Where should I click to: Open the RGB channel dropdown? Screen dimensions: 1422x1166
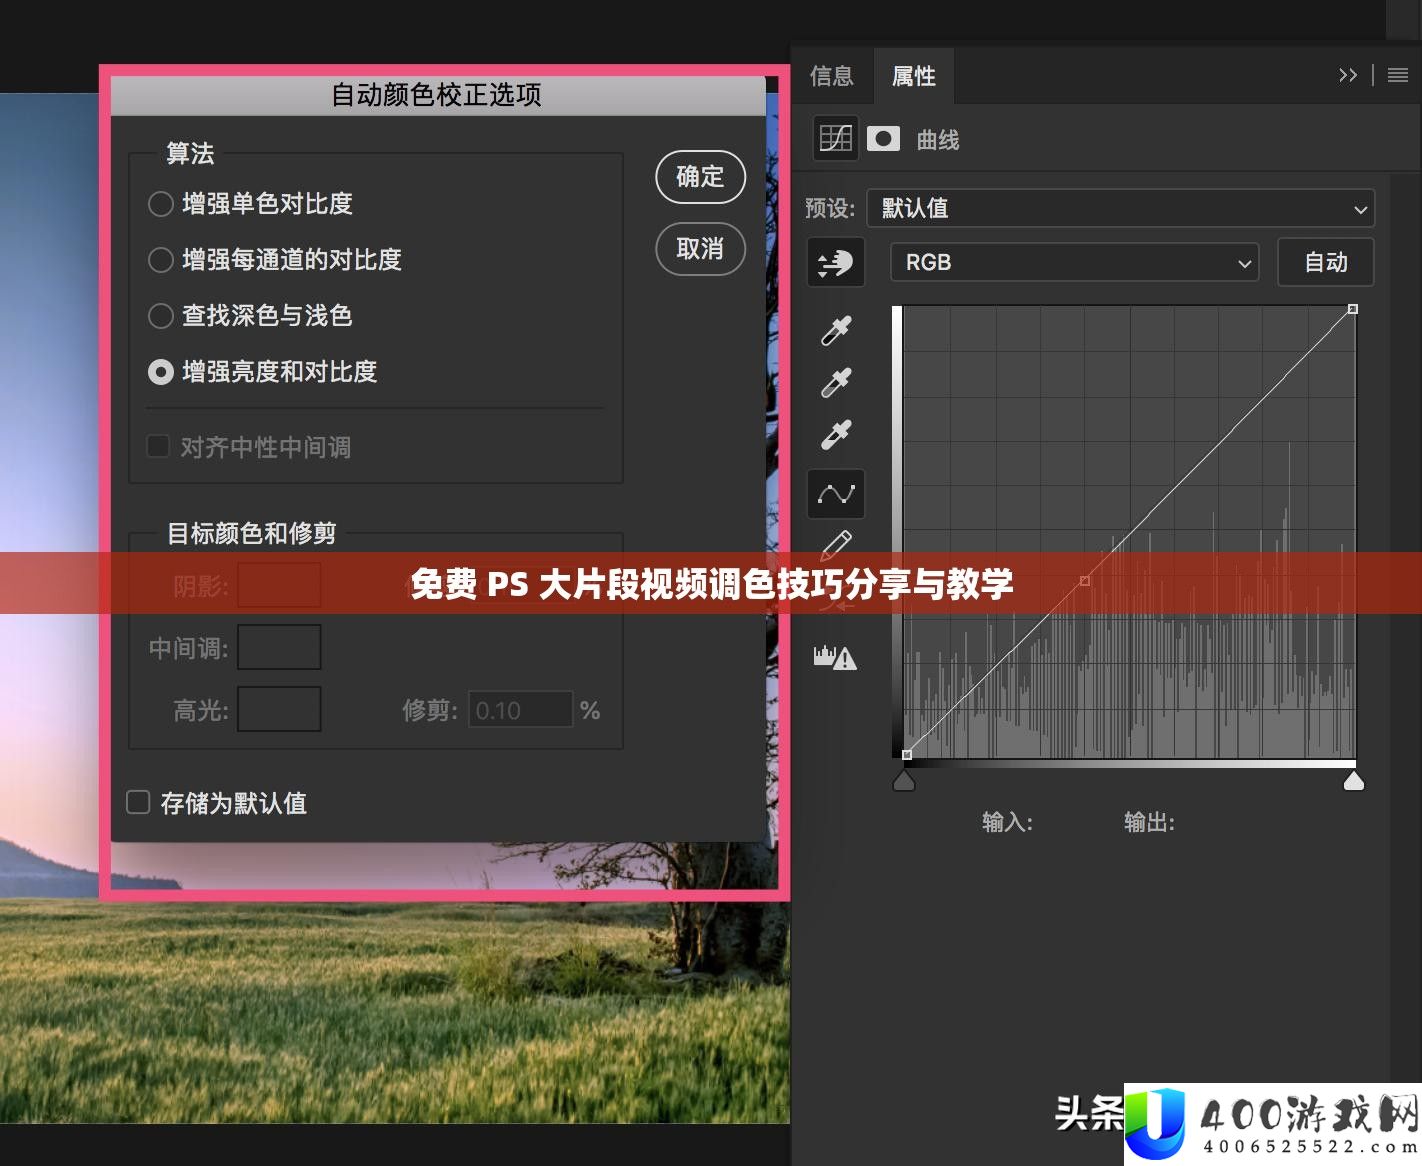1074,262
